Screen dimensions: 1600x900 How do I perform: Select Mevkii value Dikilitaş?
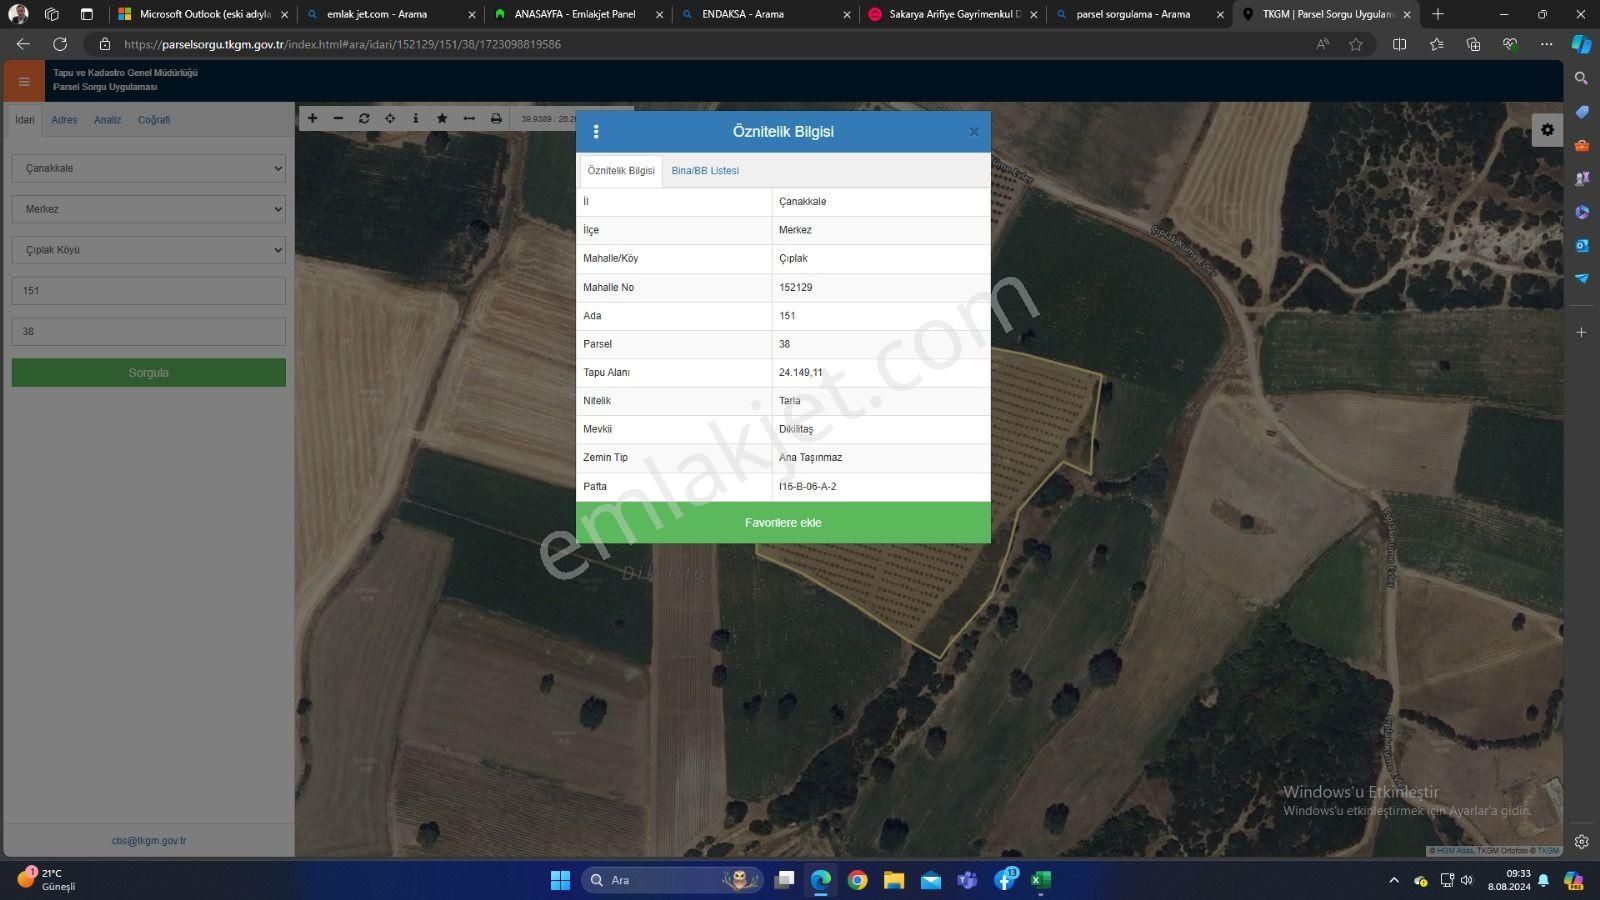[x=796, y=429]
